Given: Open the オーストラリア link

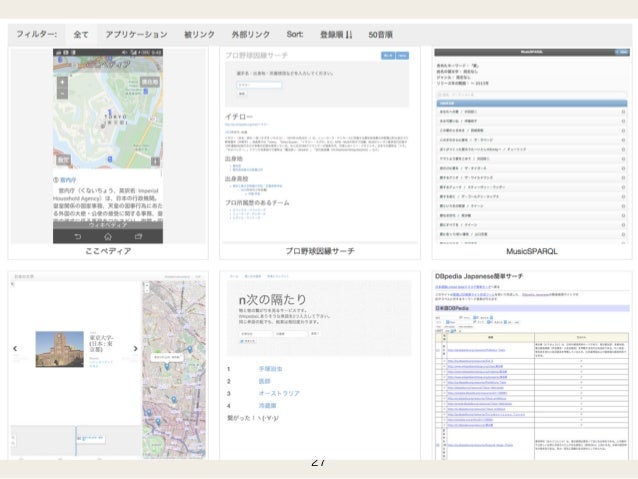Looking at the screenshot, I should coord(278,393).
